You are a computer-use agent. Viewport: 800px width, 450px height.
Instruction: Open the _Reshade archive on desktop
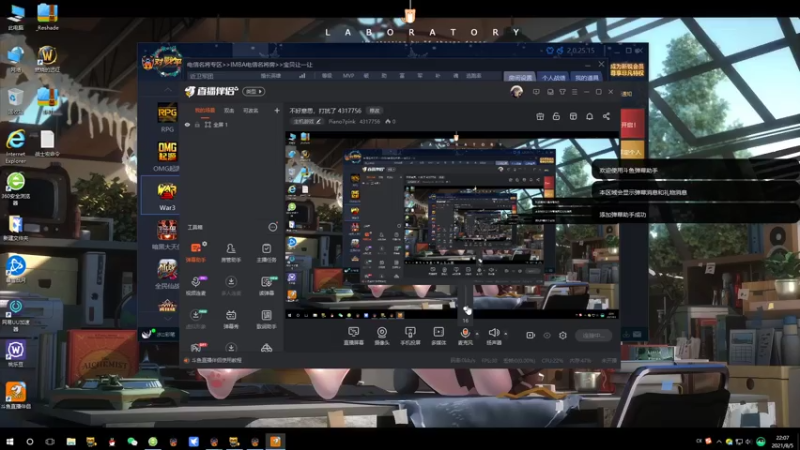tap(47, 17)
